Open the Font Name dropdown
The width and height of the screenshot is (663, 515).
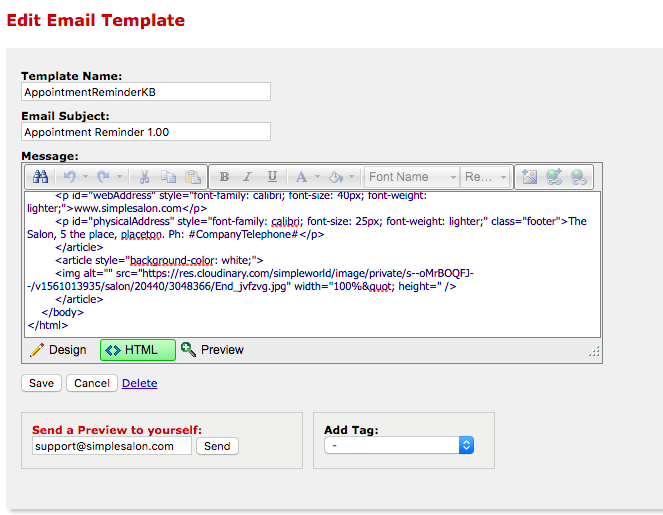click(411, 177)
